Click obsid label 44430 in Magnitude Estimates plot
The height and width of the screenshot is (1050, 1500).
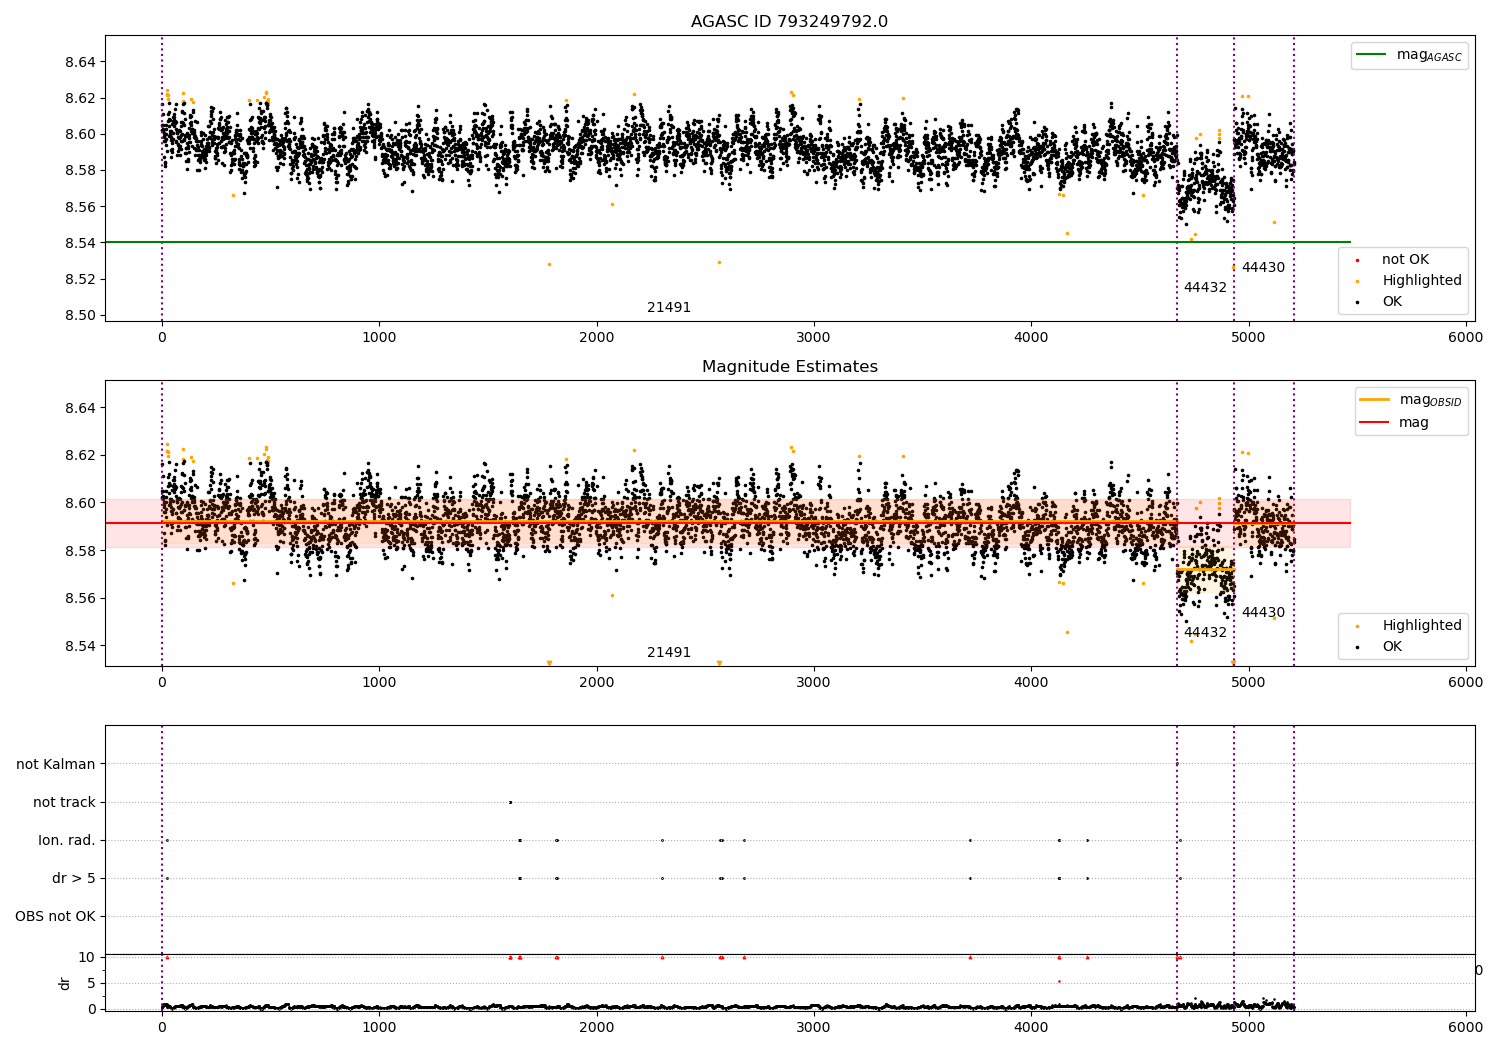[1263, 613]
